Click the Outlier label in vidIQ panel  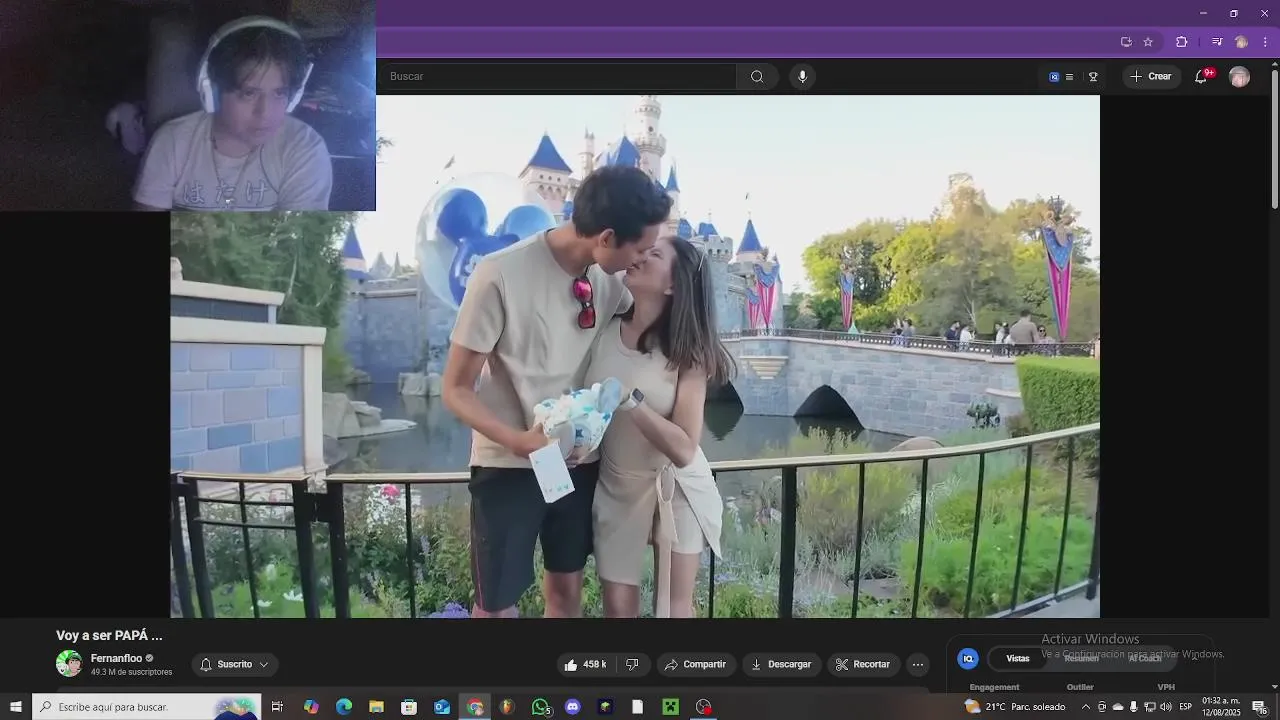point(1080,687)
